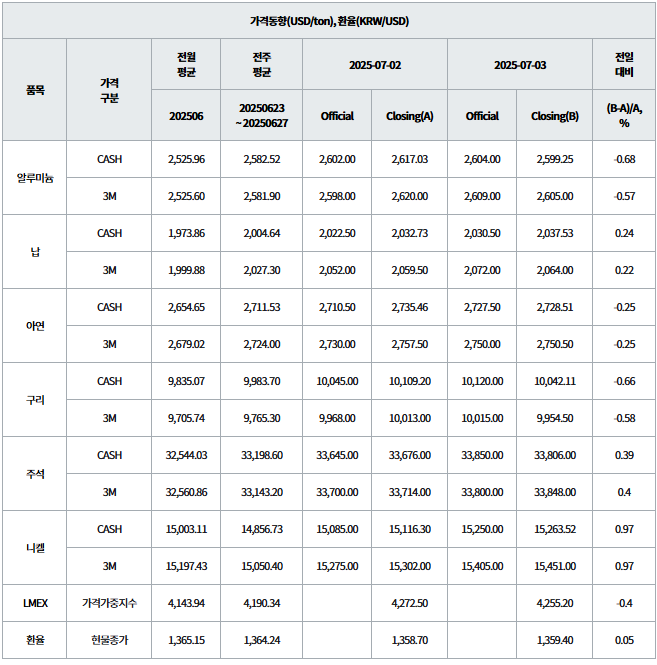Click aluminum 3M value '2,581.90'

(262, 196)
